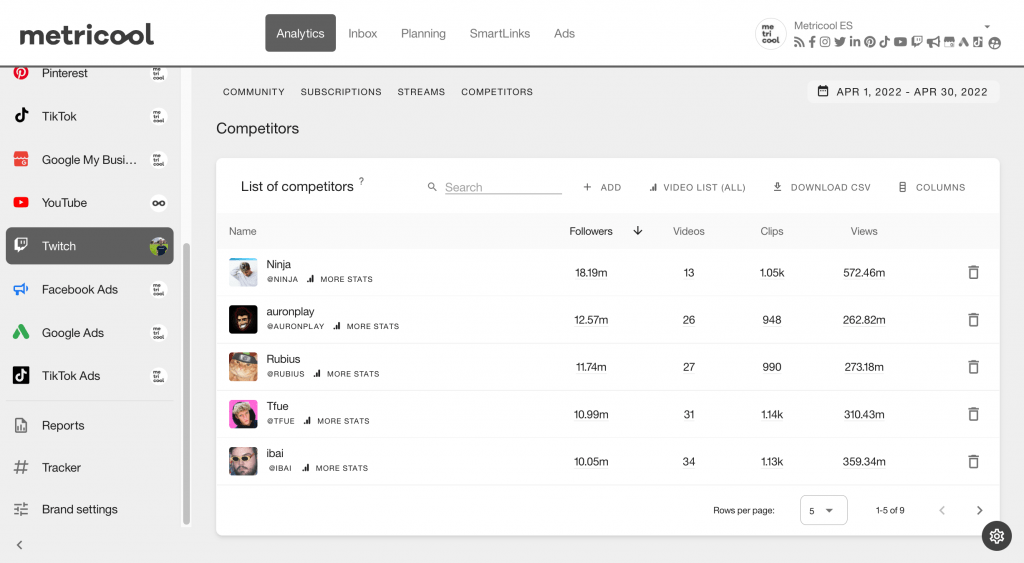Viewport: 1024px width, 563px height.
Task: Go to YouTube analytics in the sidebar
Action: point(89,202)
